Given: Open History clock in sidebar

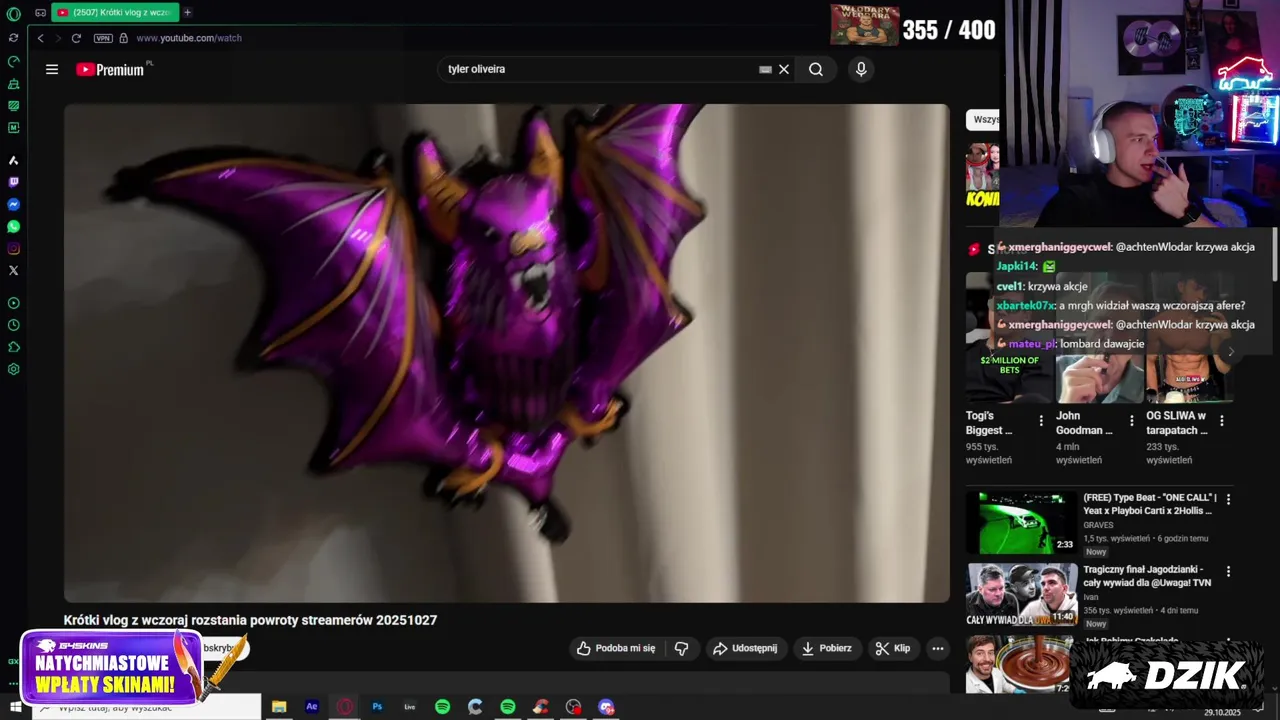Looking at the screenshot, I should [13, 325].
